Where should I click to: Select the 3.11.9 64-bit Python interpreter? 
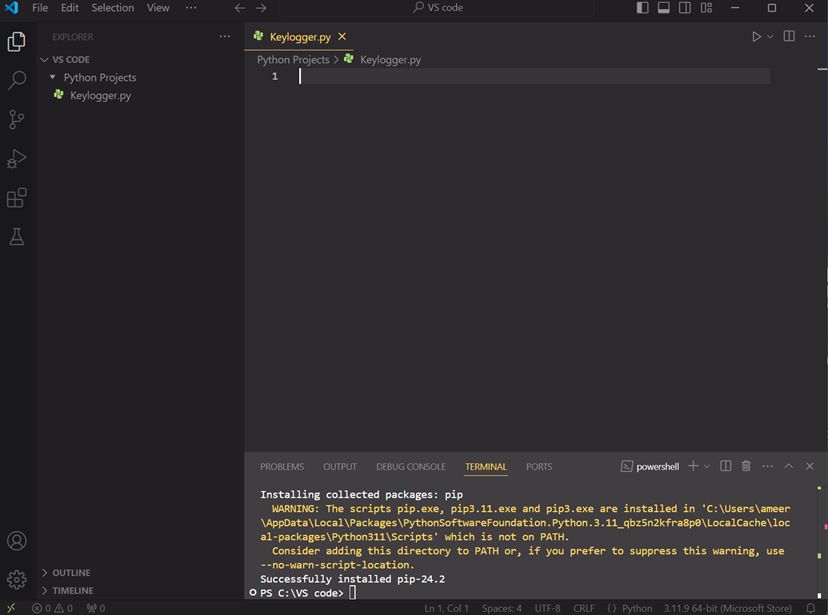[728, 608]
